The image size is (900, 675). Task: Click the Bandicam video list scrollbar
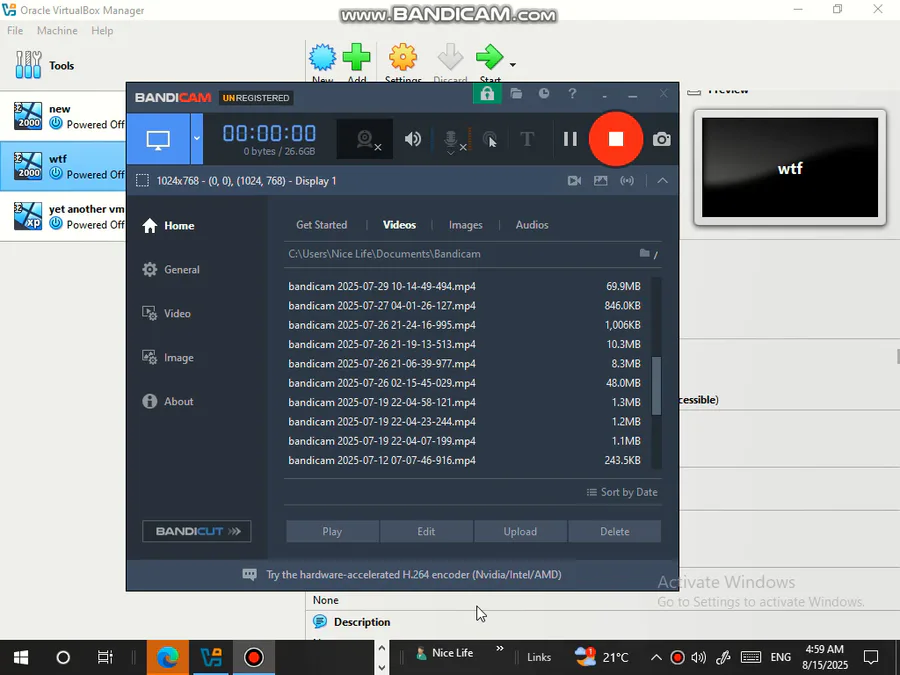pyautogui.click(x=656, y=386)
